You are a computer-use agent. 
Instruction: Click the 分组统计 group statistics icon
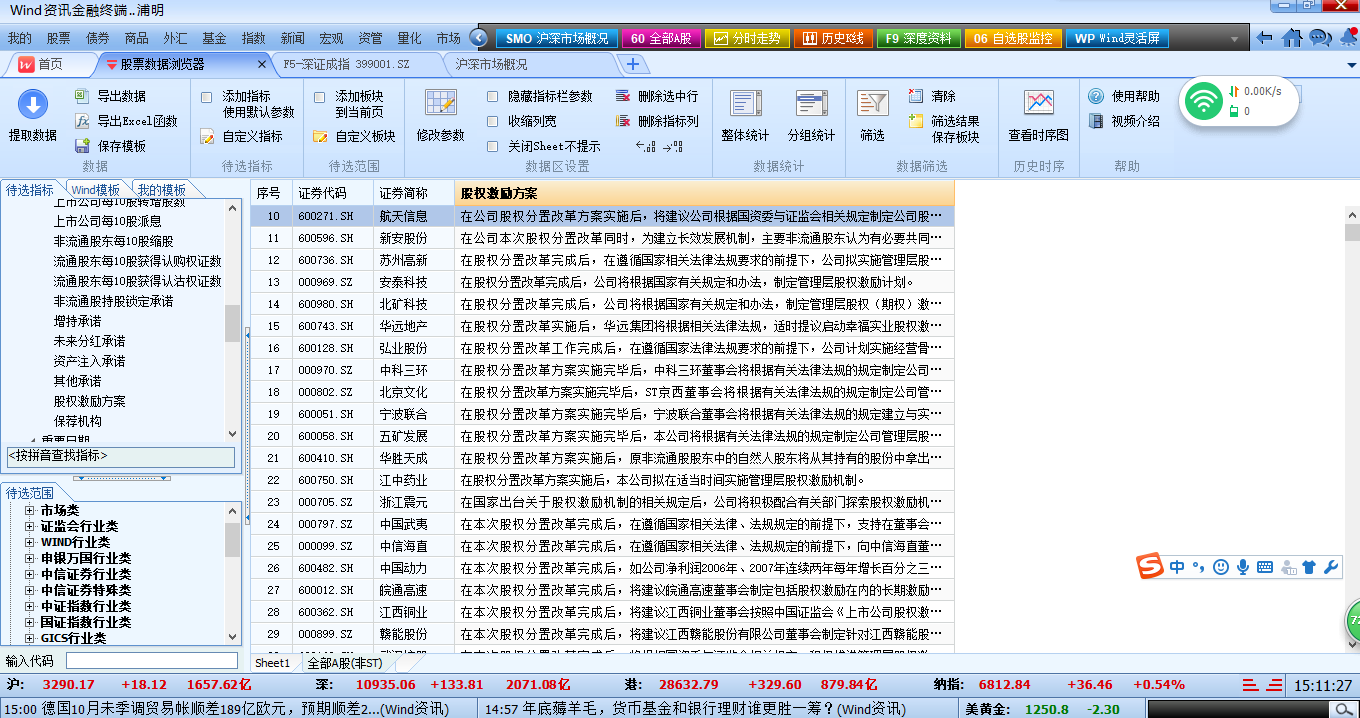tap(811, 105)
